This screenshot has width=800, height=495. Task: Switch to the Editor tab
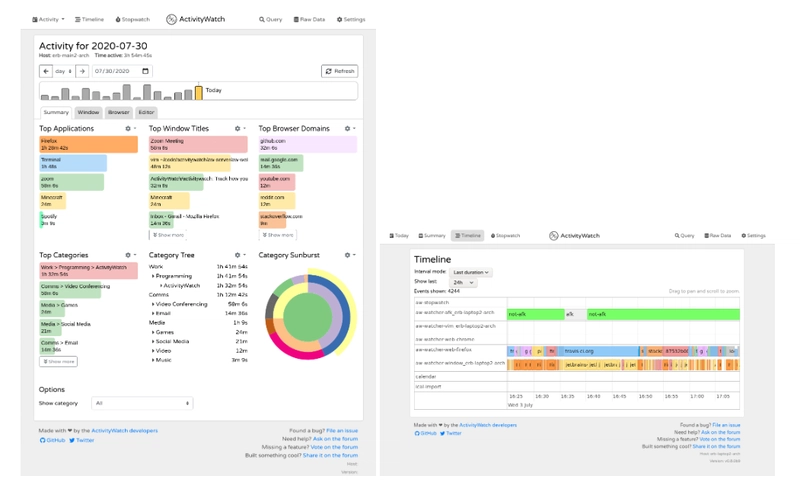pyautogui.click(x=146, y=113)
